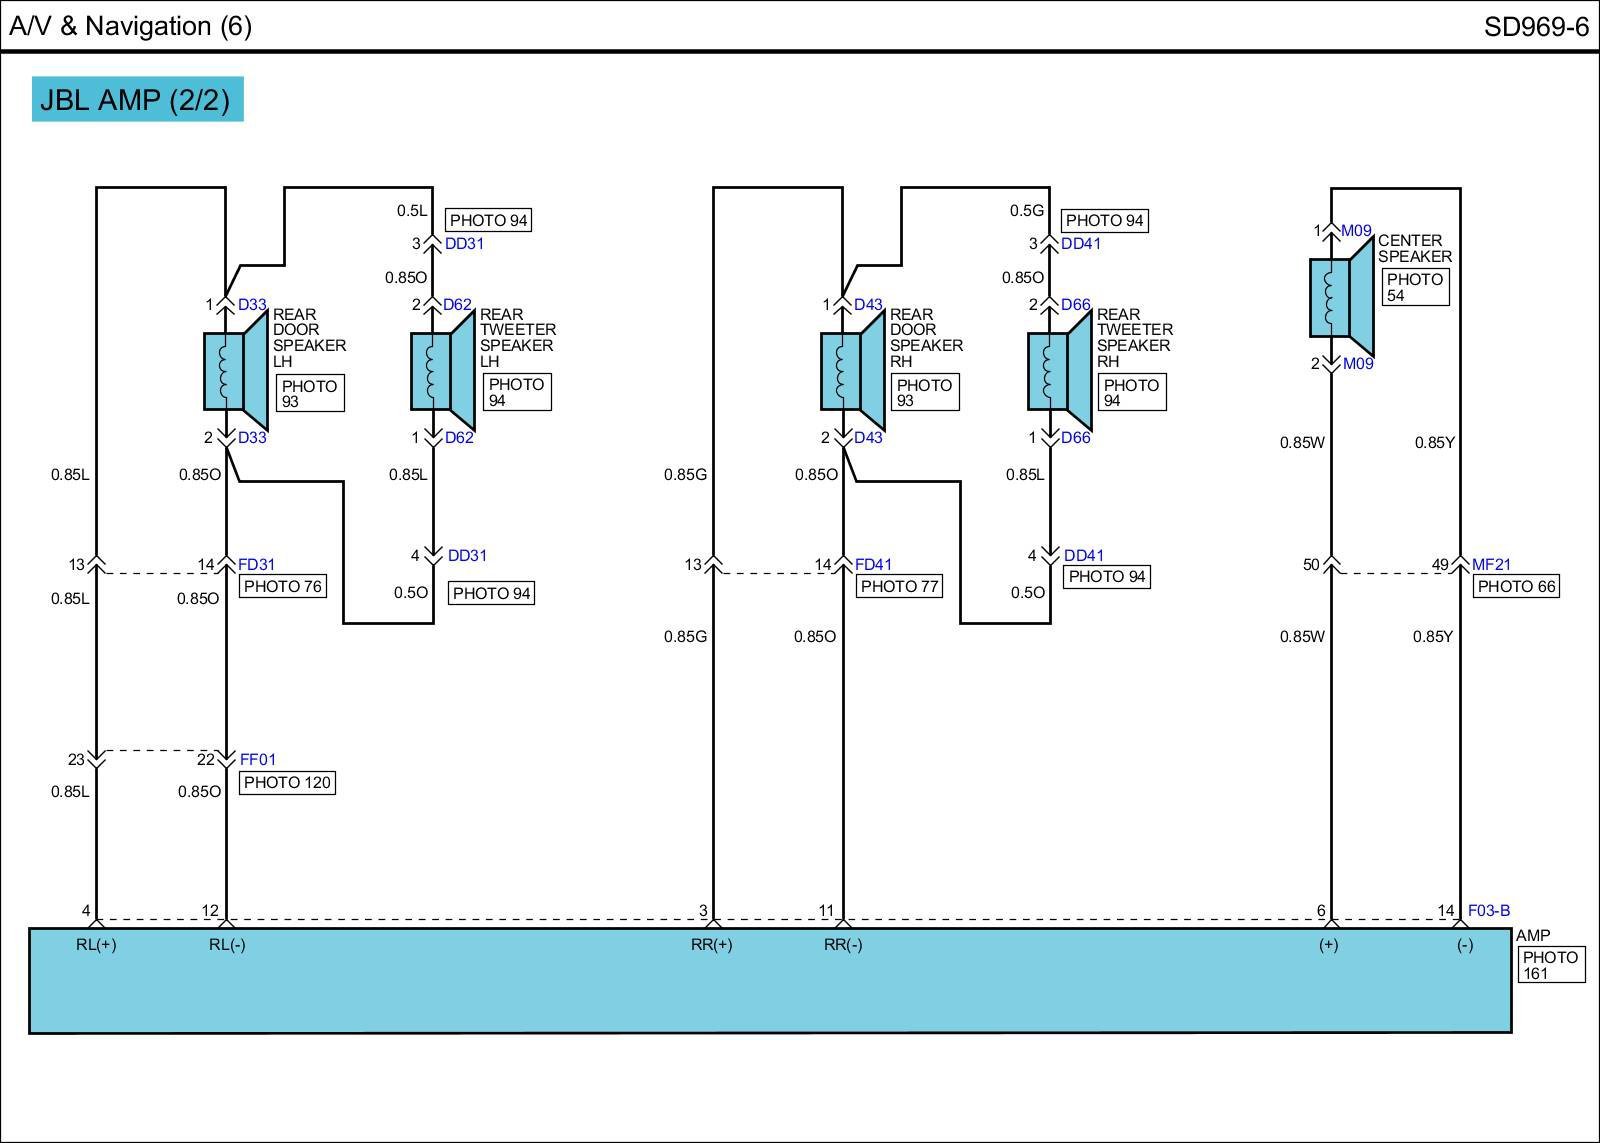1600x1143 pixels.
Task: Open the PHOTO 120 reference box
Action: (287, 783)
